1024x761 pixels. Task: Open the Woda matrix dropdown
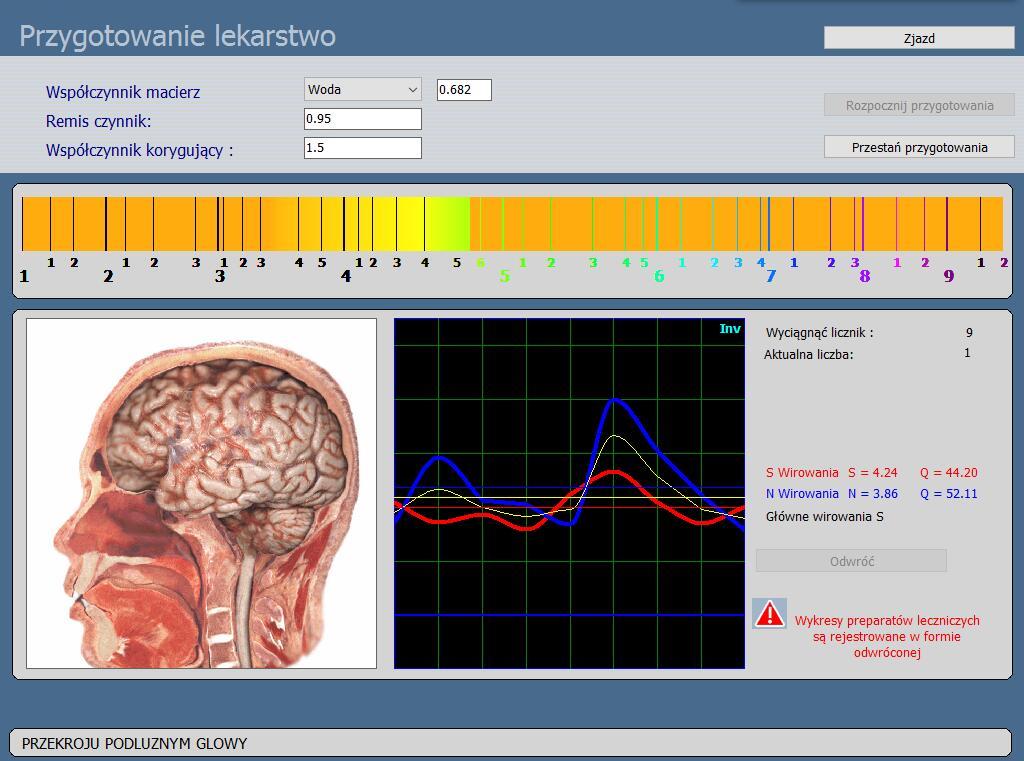point(362,89)
